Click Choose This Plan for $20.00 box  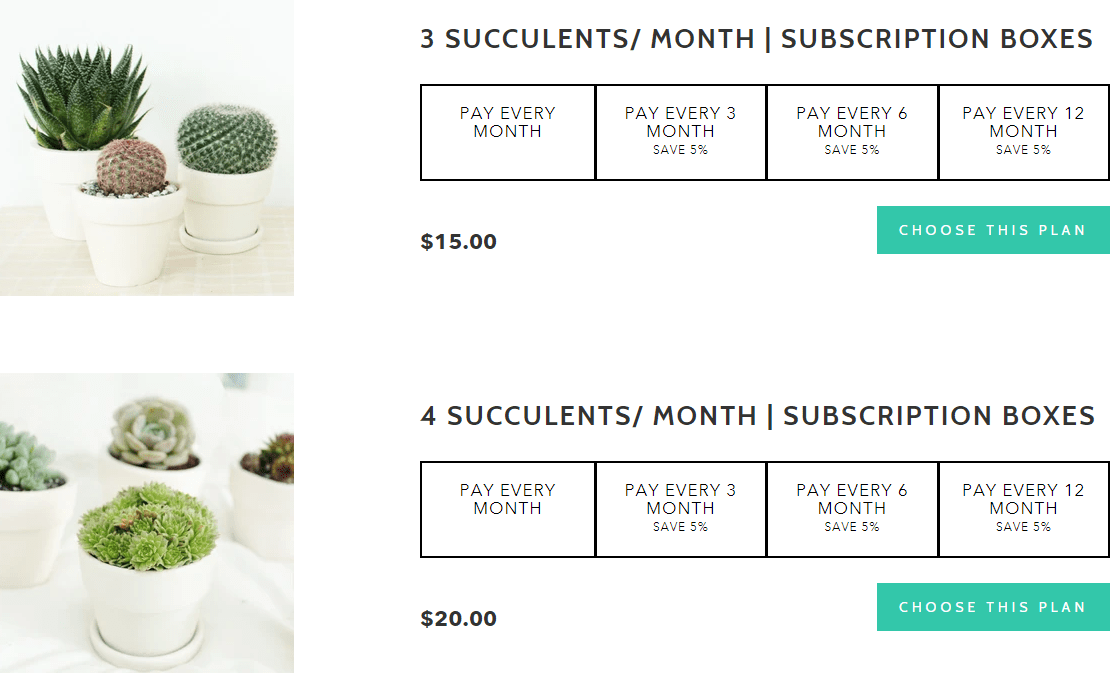coord(992,607)
